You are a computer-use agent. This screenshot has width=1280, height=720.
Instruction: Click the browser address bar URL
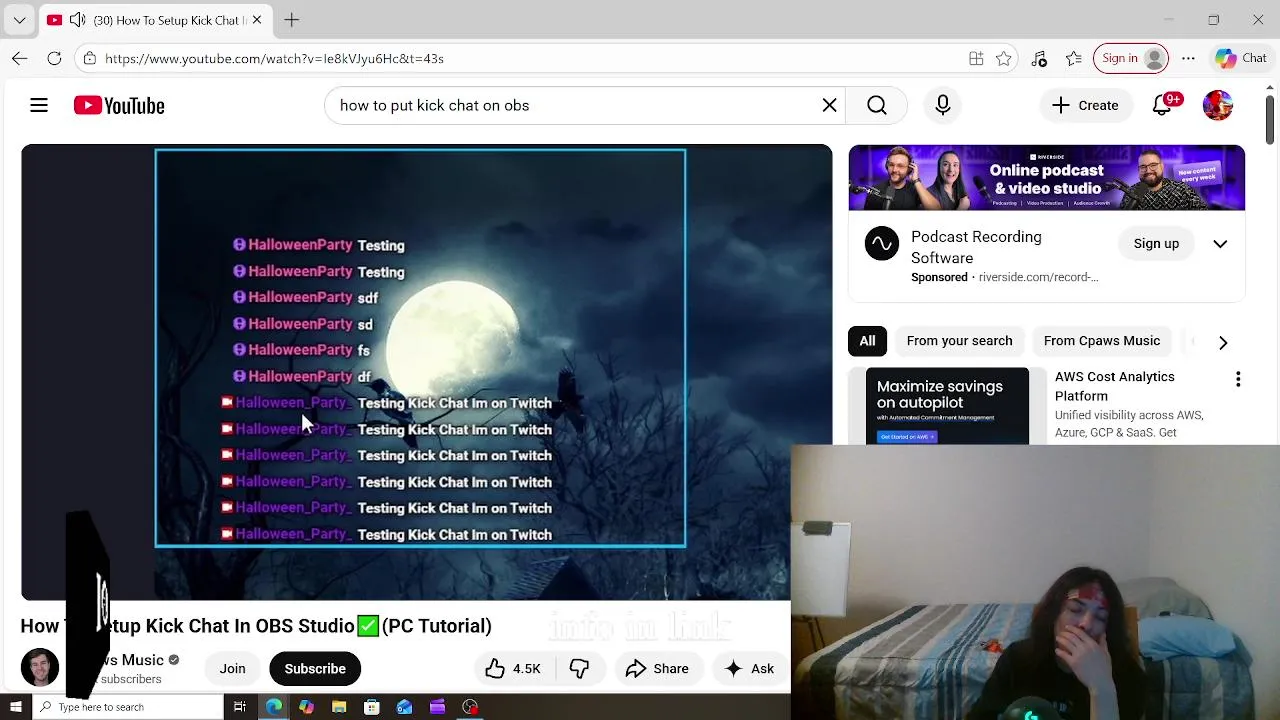coord(274,58)
